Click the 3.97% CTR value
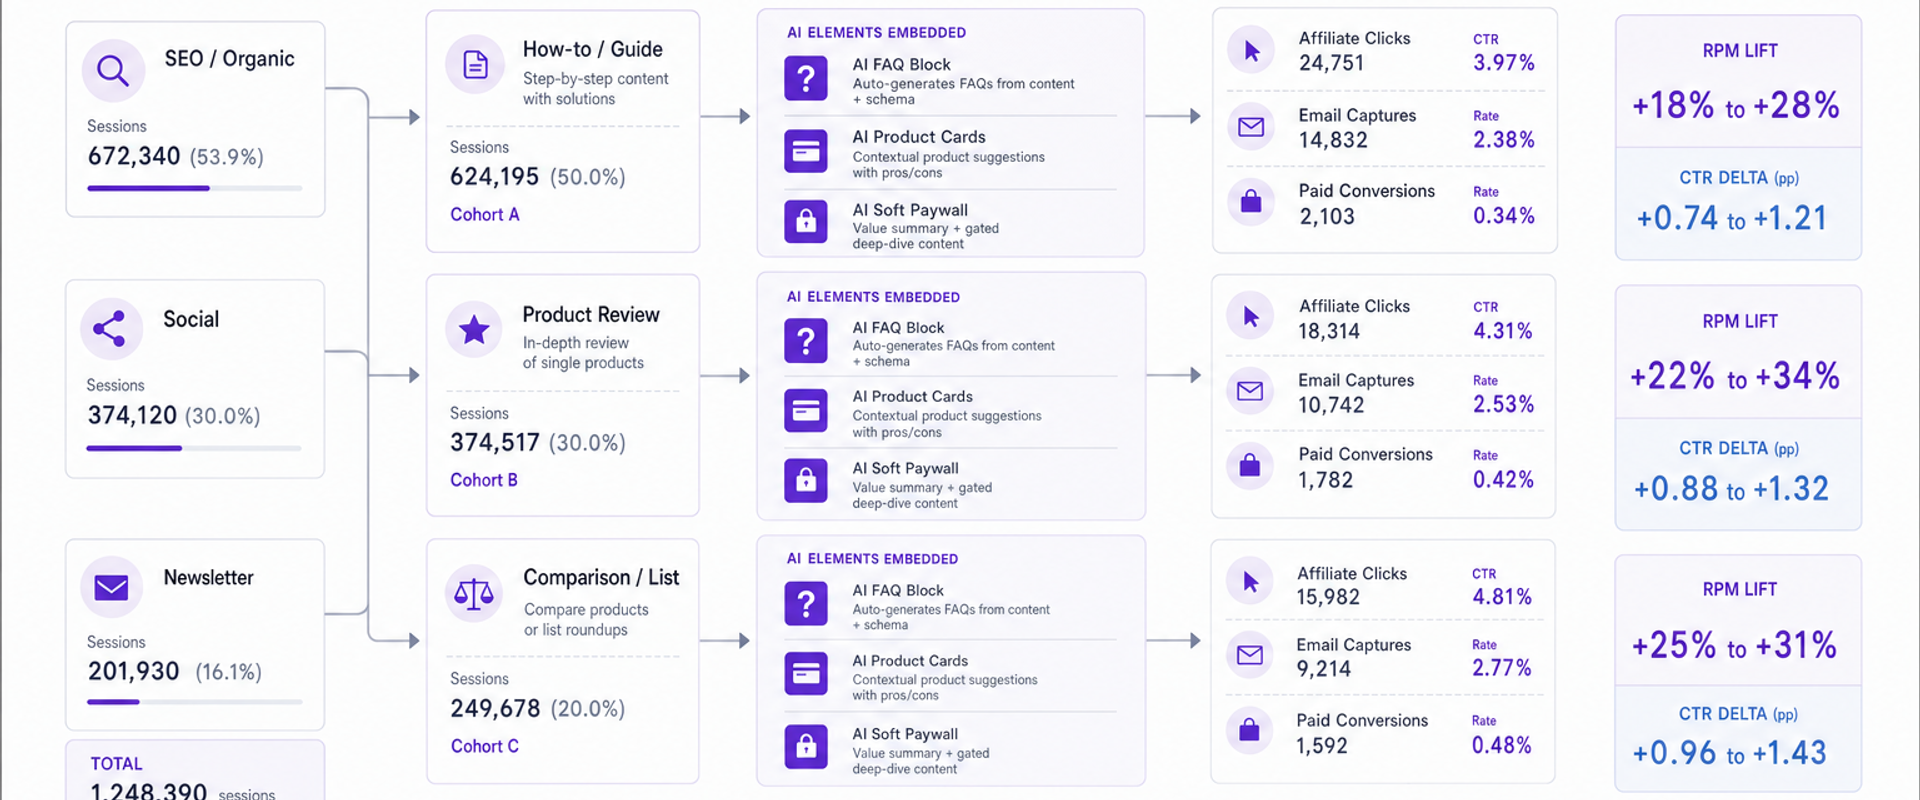This screenshot has width=1920, height=800. [1504, 63]
